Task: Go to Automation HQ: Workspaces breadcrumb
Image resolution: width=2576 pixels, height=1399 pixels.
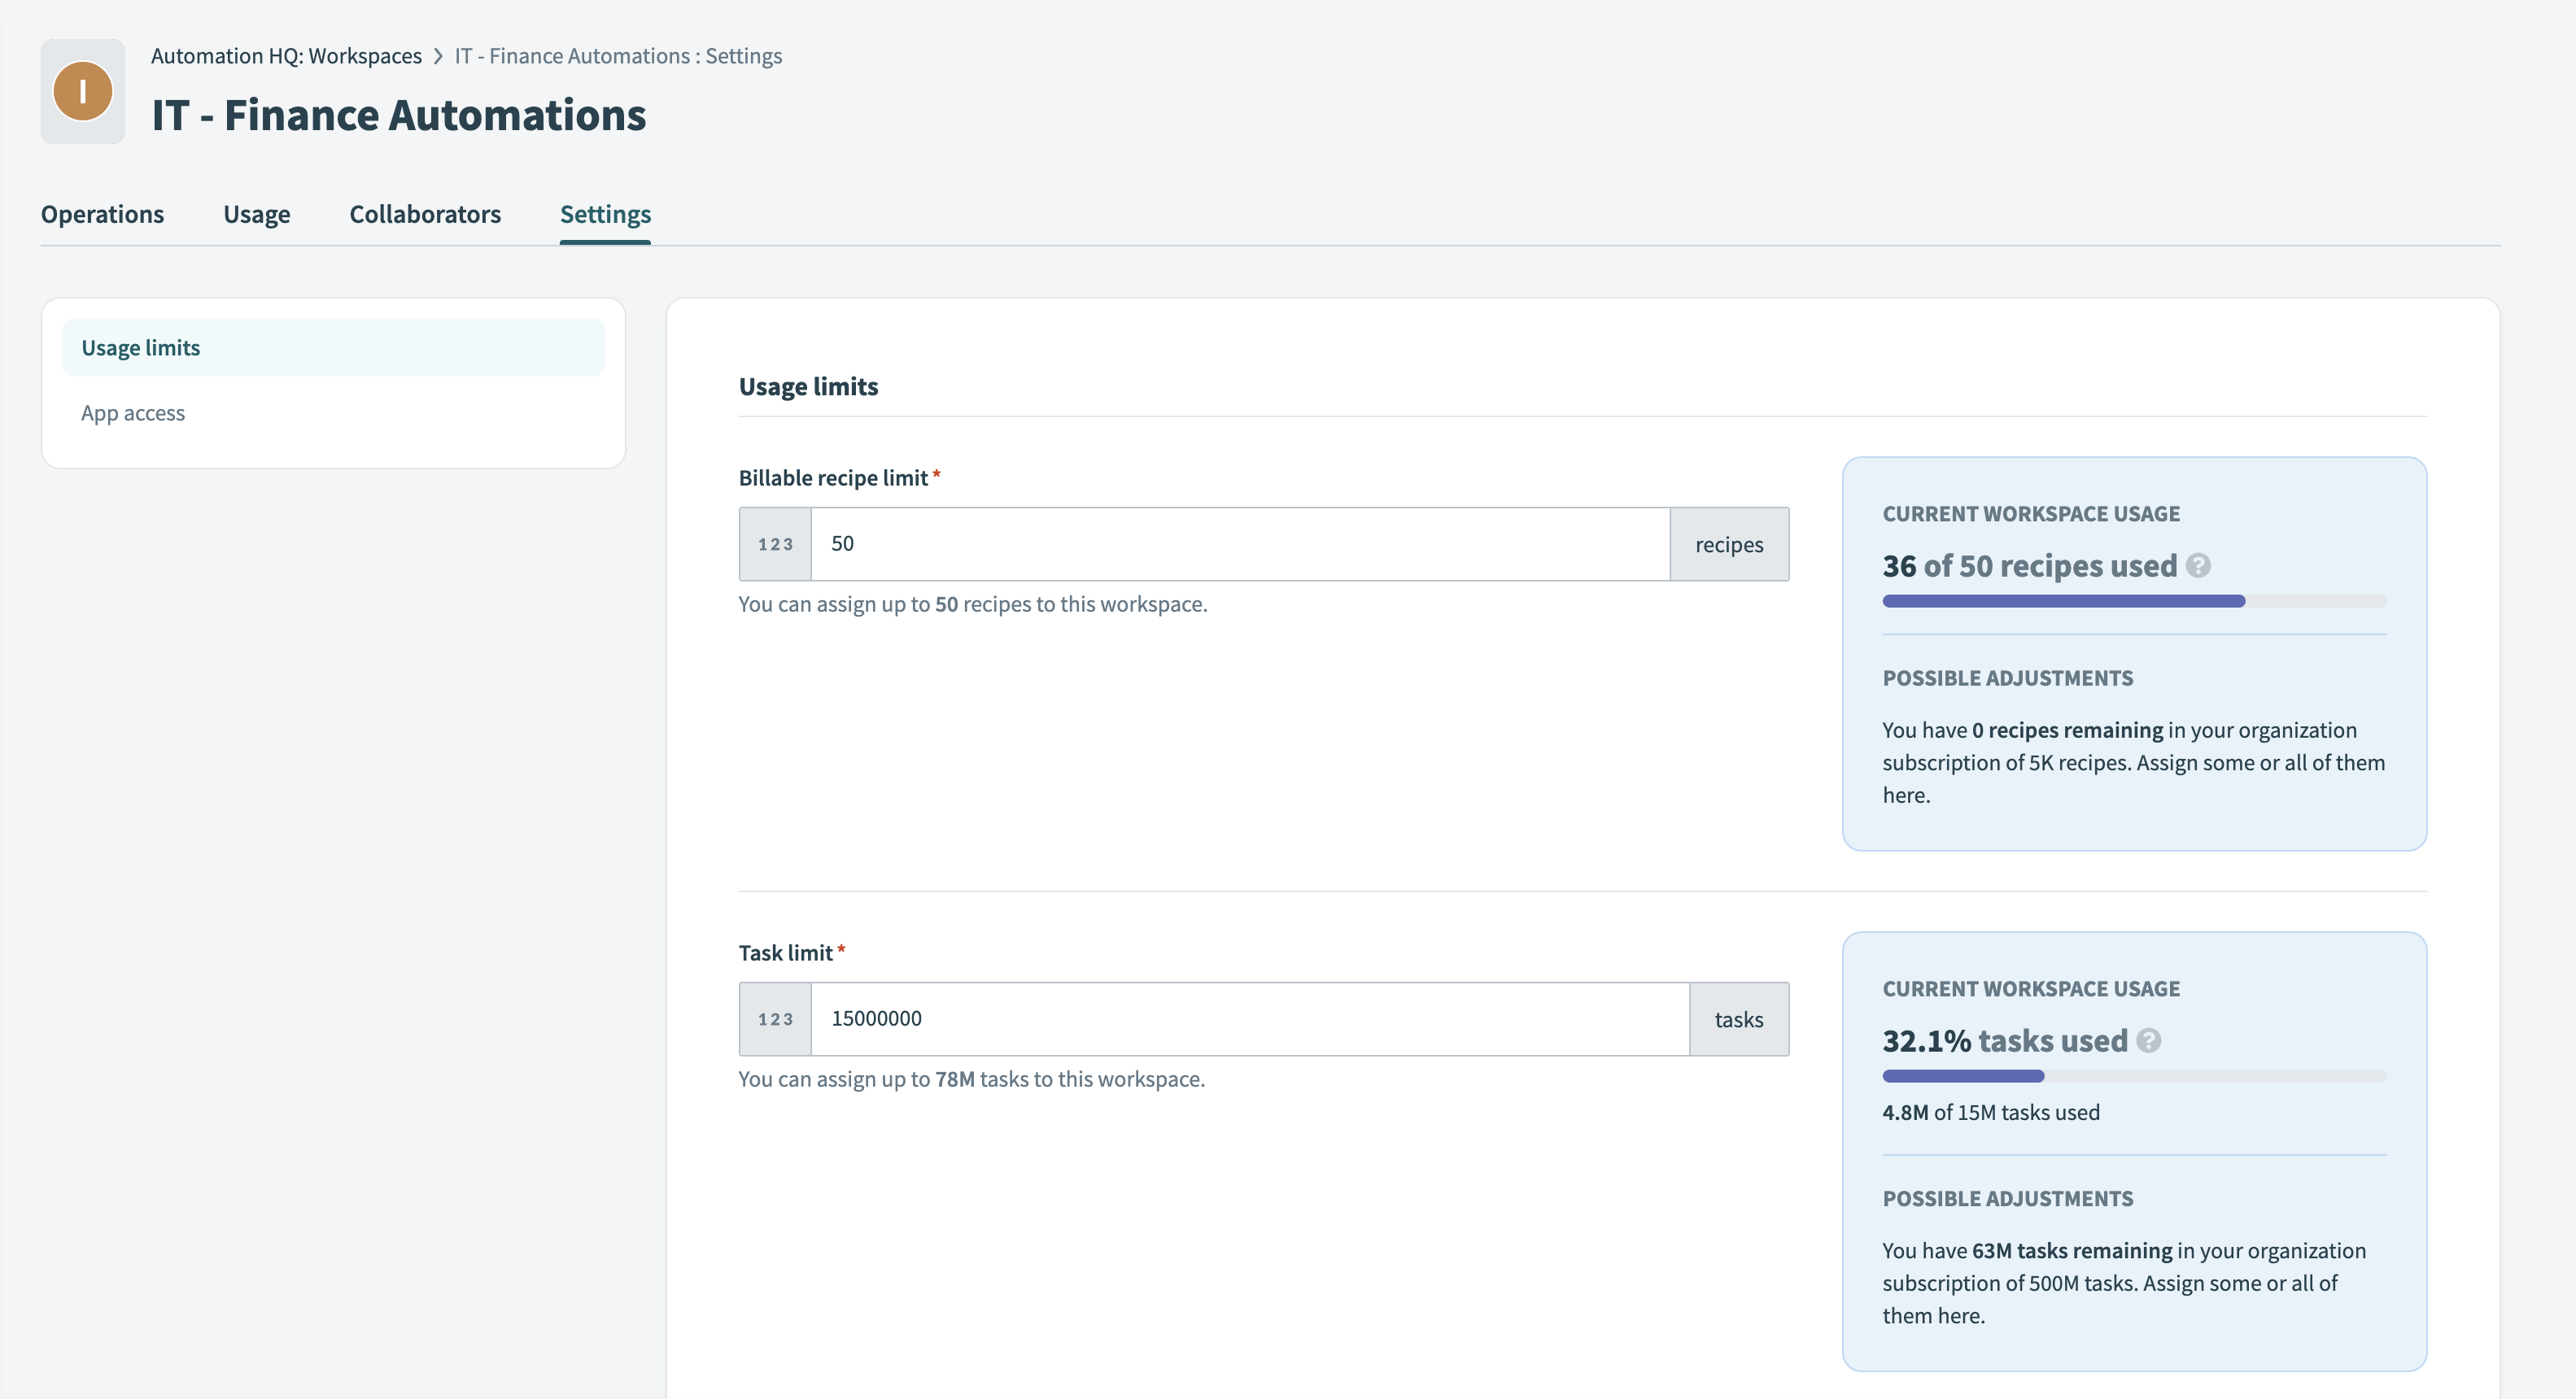Action: (x=286, y=56)
